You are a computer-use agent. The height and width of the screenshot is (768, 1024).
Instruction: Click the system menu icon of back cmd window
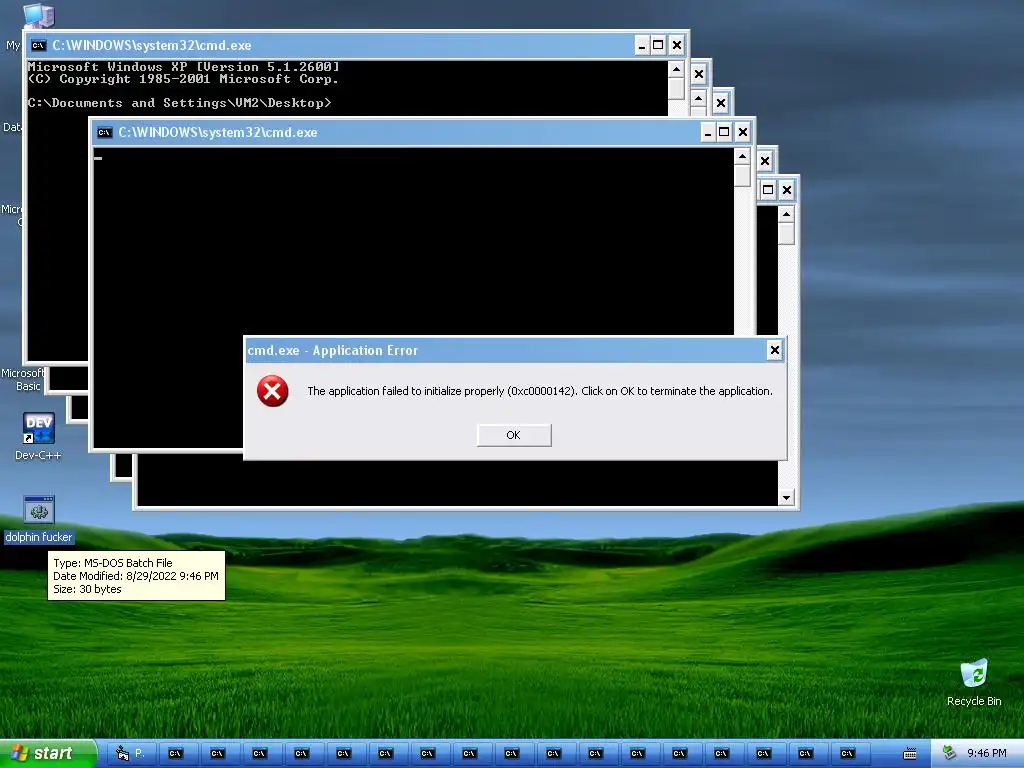[x=39, y=45]
